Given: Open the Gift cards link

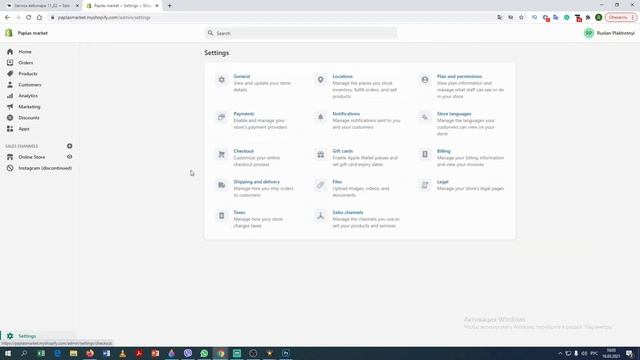Looking at the screenshot, I should point(342,151).
